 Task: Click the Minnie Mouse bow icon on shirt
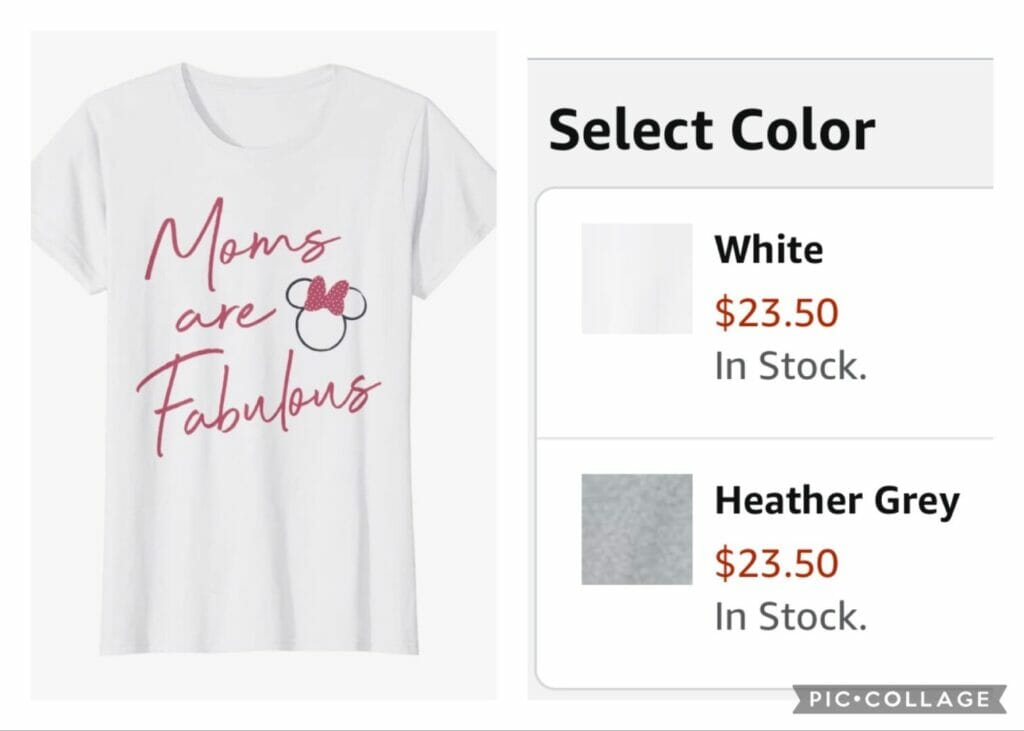pos(327,295)
